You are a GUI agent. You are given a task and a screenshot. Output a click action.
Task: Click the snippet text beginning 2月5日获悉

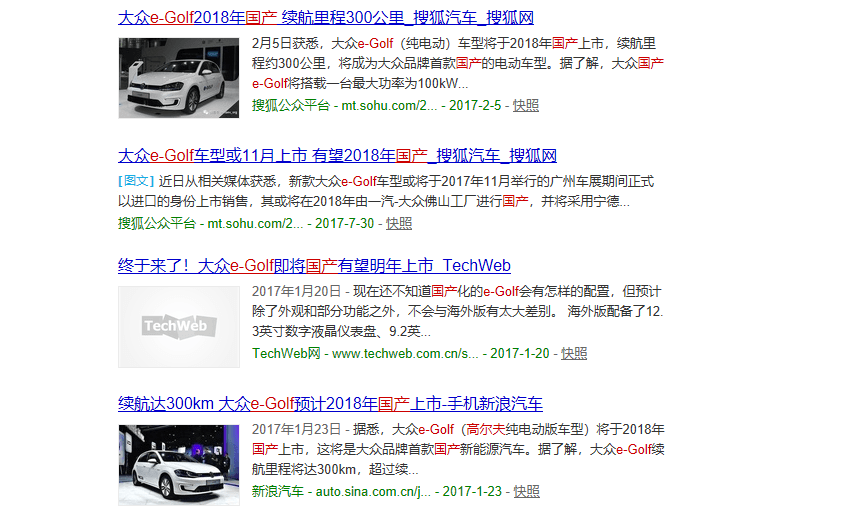pyautogui.click(x=458, y=63)
